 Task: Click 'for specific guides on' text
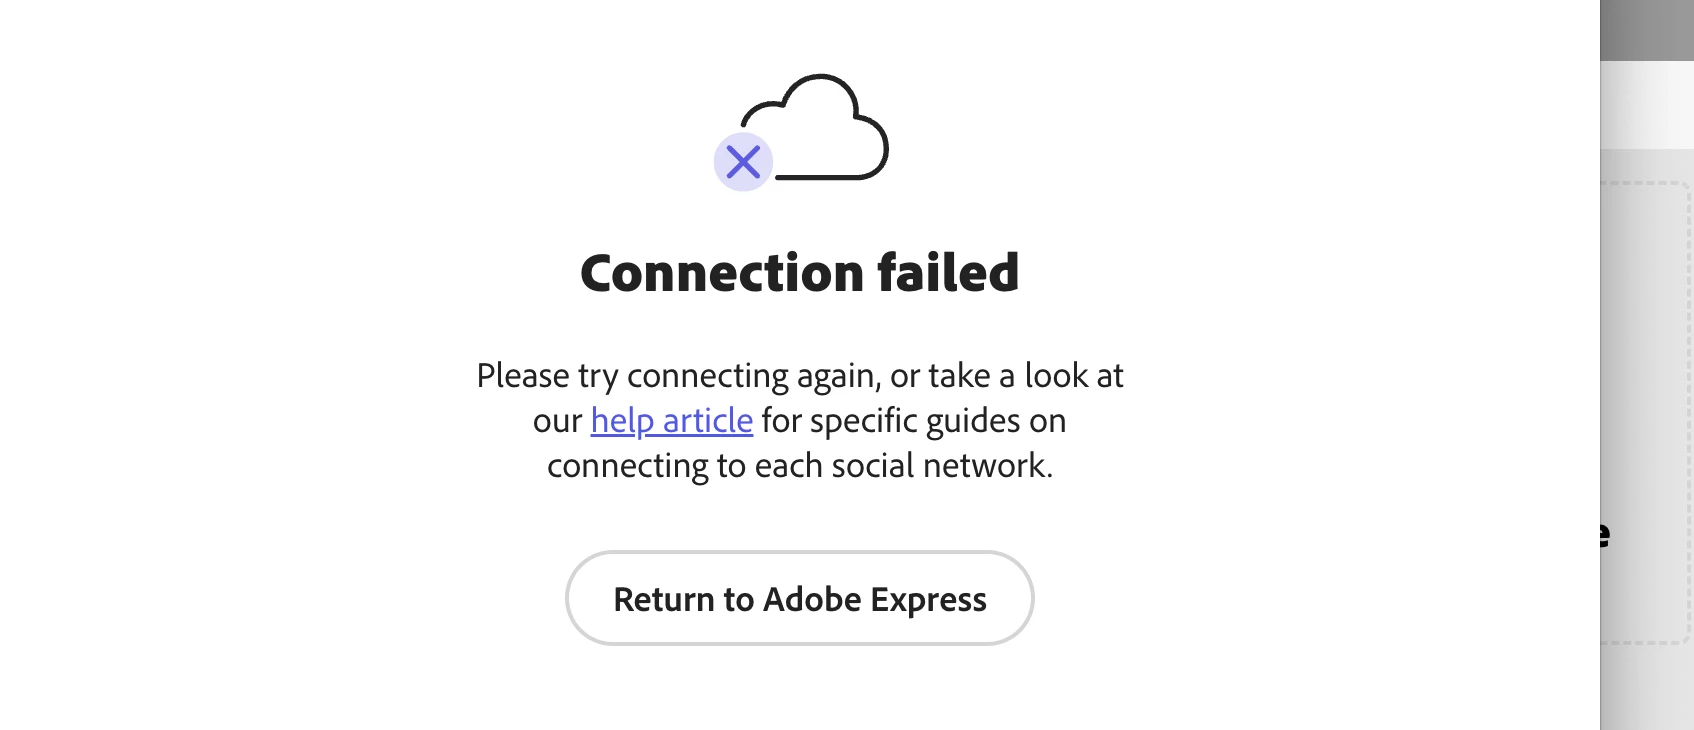click(x=913, y=421)
